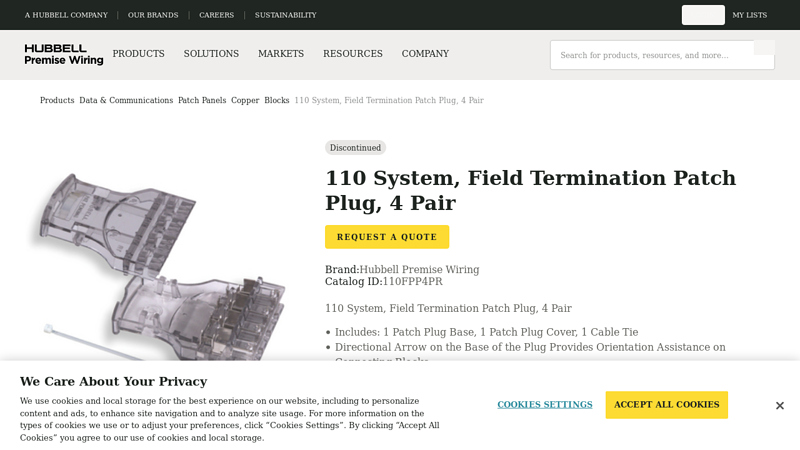Image resolution: width=800 pixels, height=450 pixels.
Task: Open the Resources menu
Action: point(353,54)
